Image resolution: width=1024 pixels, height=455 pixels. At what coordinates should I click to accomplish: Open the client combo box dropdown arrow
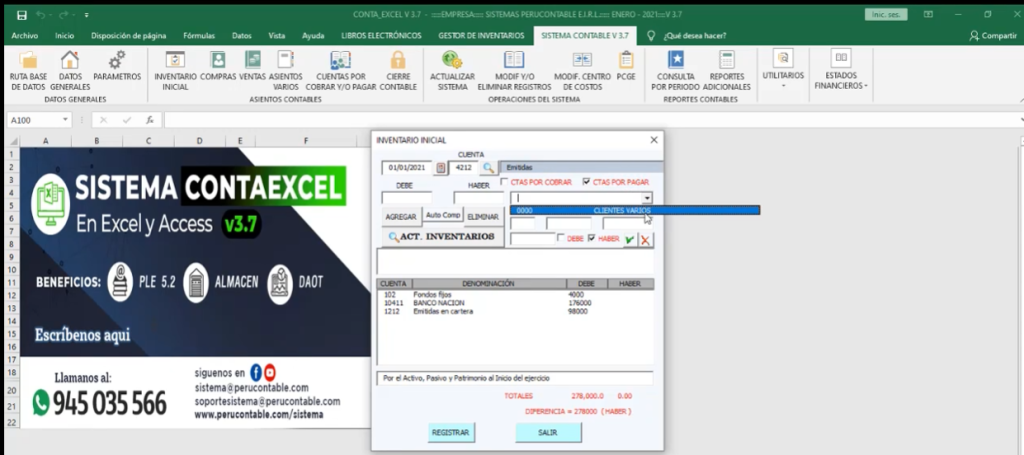coord(647,198)
